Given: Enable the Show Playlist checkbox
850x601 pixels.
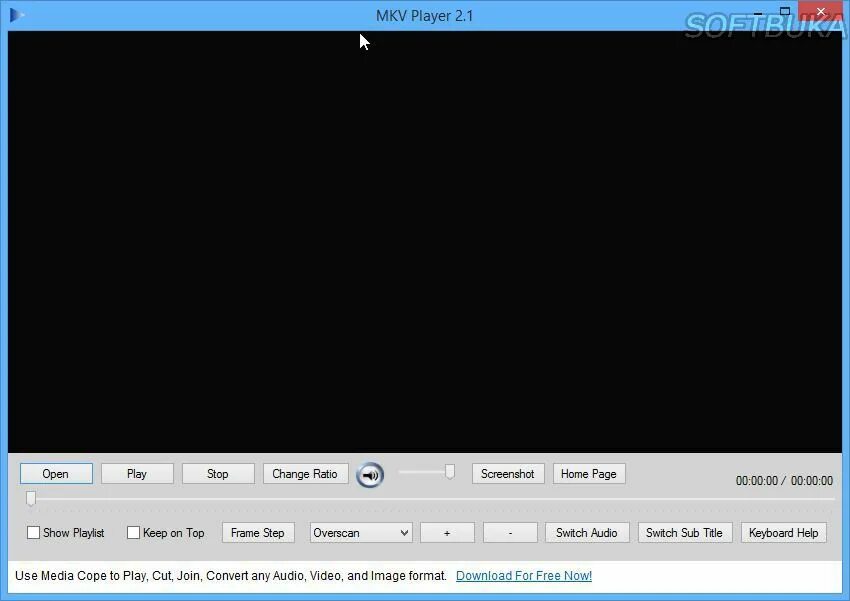Looking at the screenshot, I should click(x=34, y=533).
